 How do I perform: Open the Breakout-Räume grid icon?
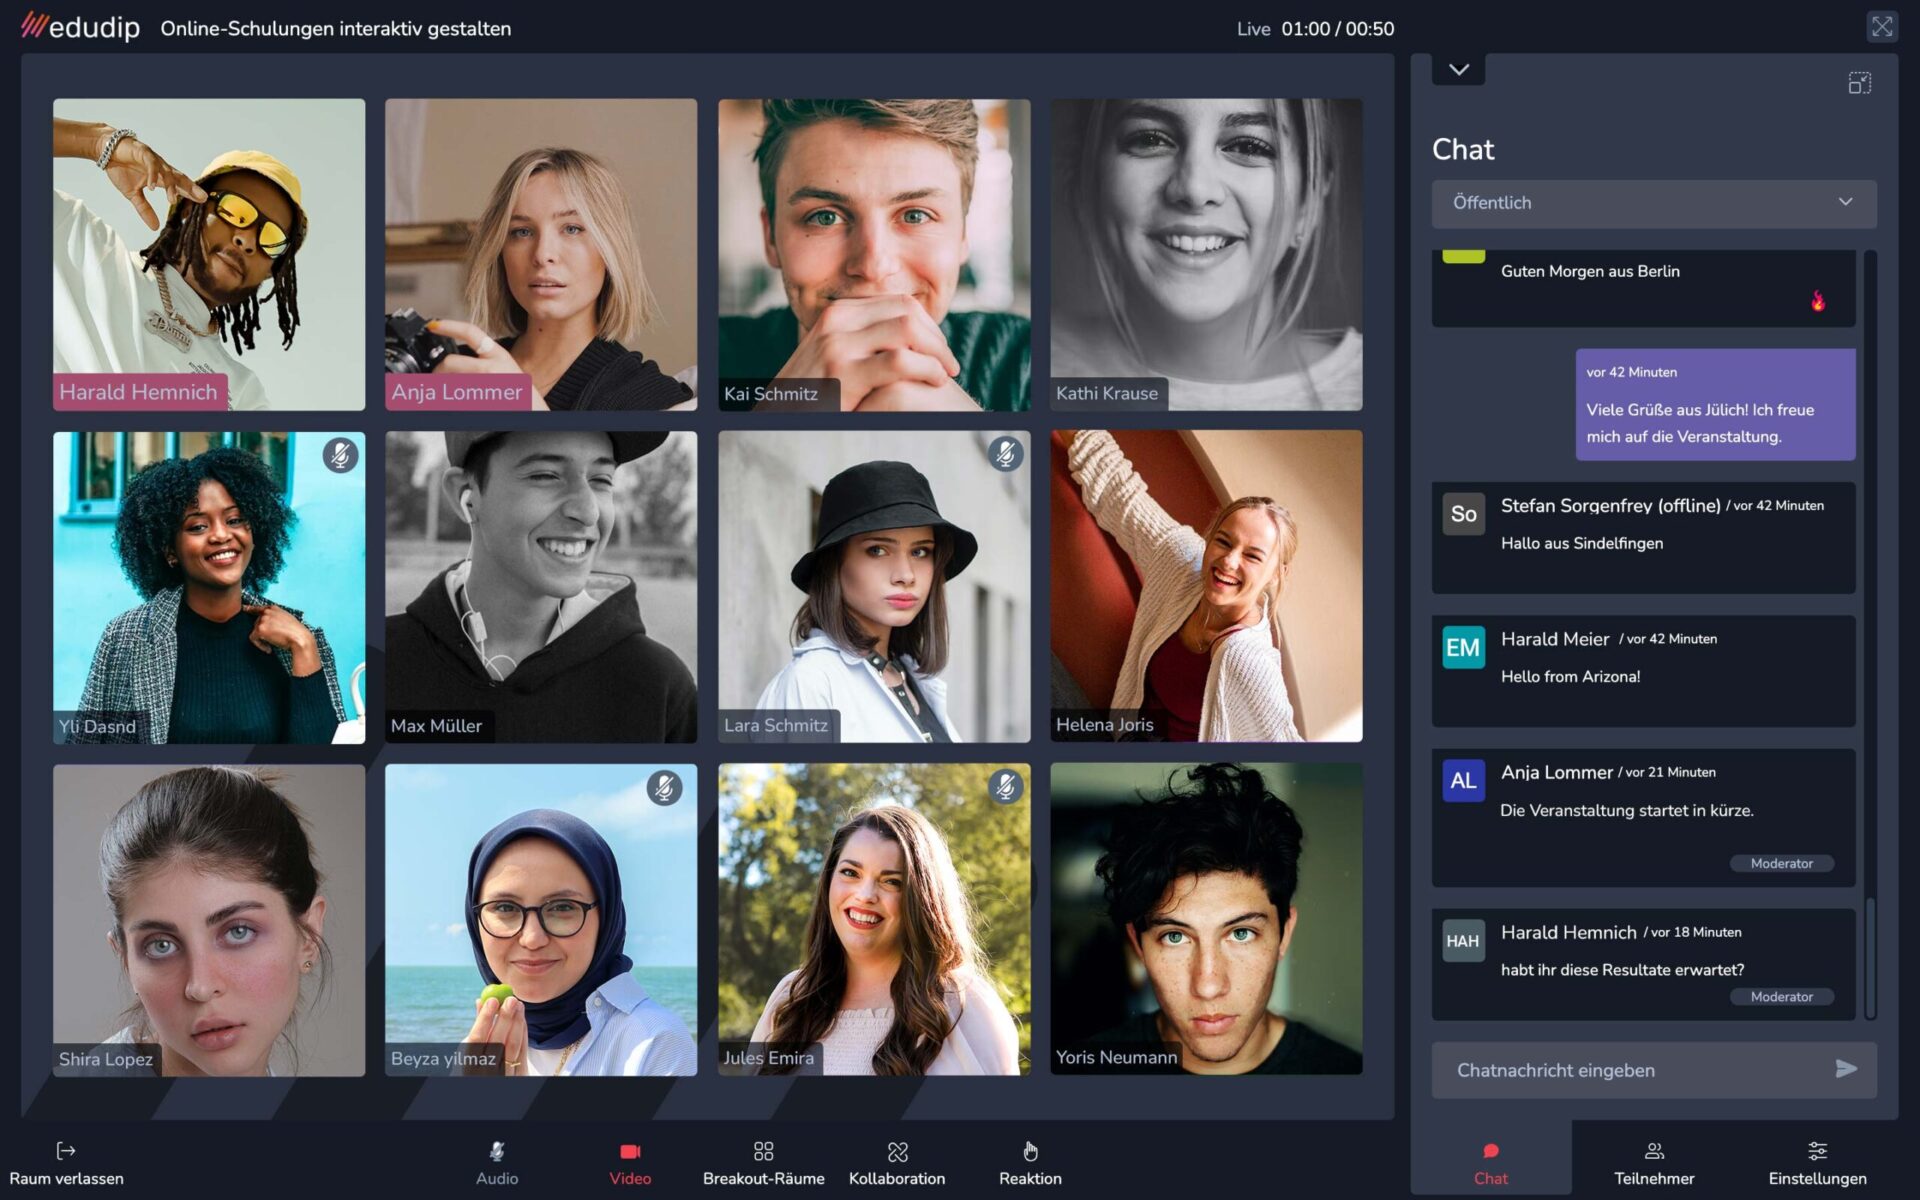(763, 1151)
